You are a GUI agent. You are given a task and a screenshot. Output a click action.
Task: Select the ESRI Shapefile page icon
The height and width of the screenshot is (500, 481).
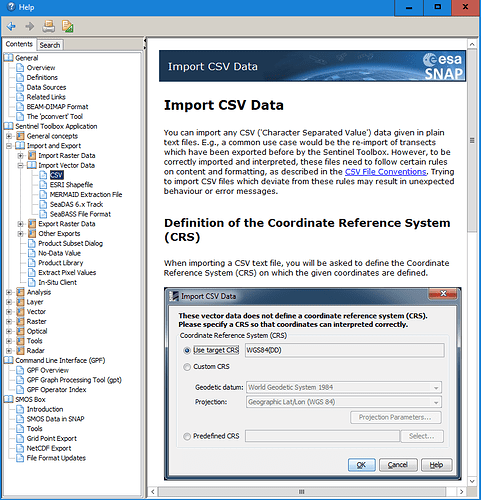point(43,185)
